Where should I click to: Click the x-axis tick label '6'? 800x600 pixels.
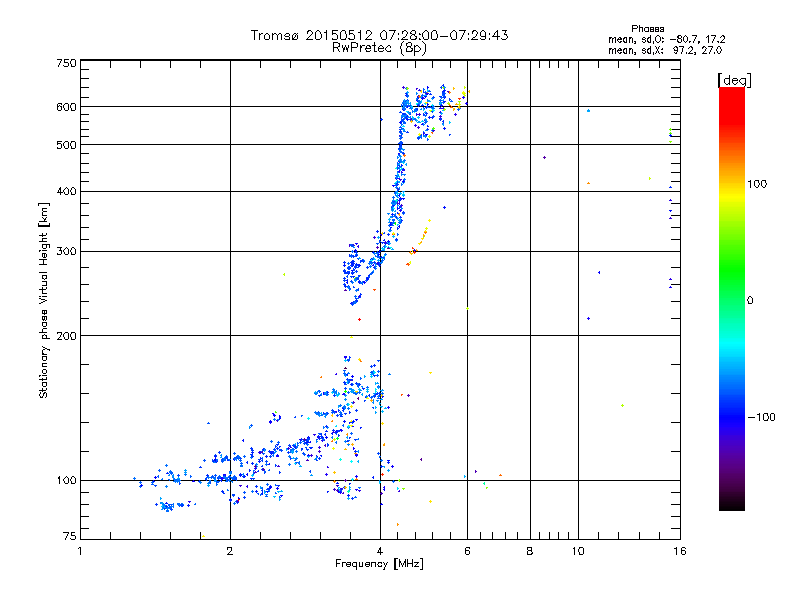(x=467, y=551)
